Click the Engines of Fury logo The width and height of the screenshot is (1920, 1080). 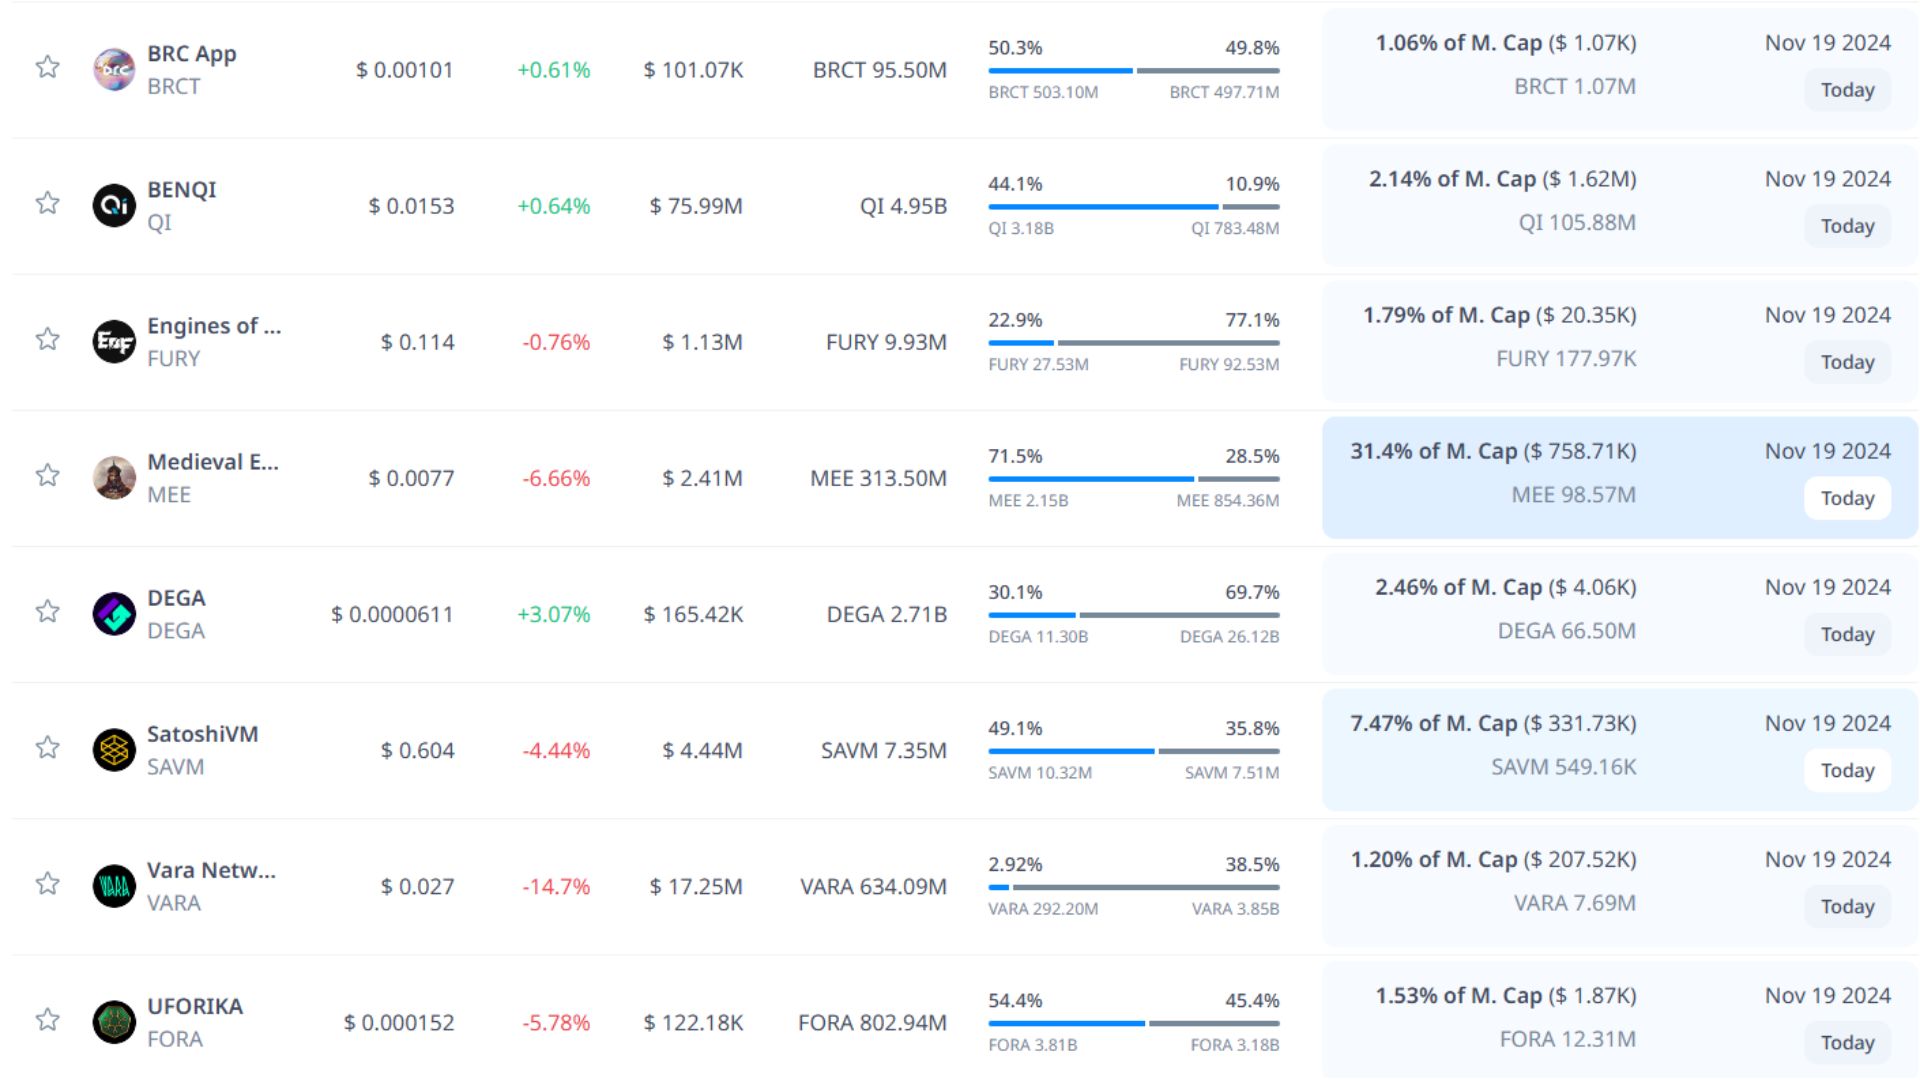coord(114,342)
